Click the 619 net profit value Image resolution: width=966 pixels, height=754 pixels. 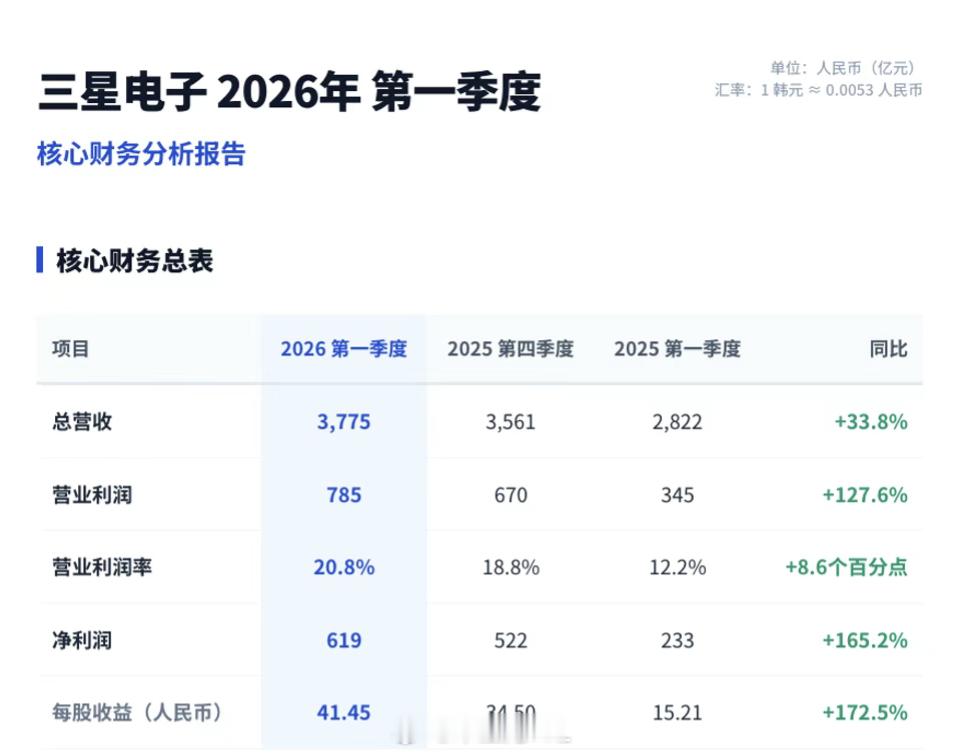click(x=344, y=641)
